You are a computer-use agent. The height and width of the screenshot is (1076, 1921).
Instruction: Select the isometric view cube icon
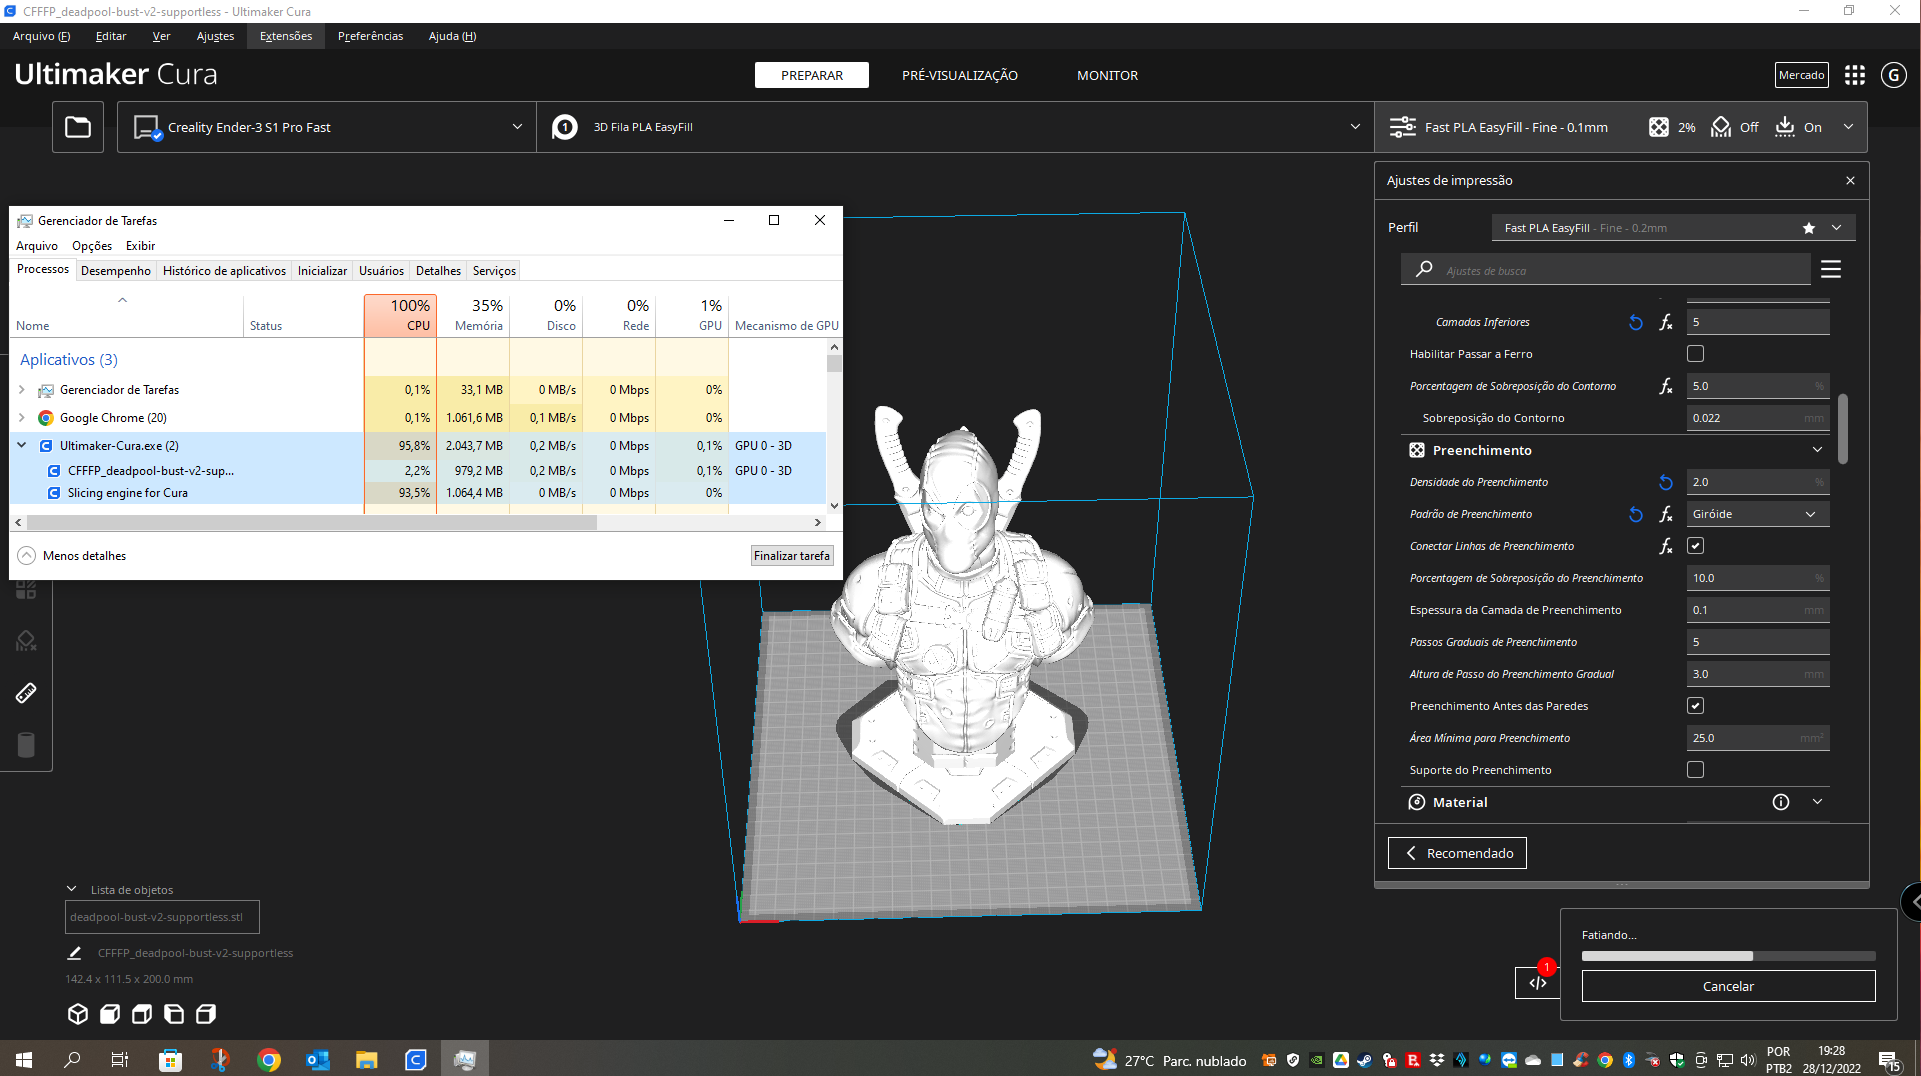pyautogui.click(x=78, y=1014)
